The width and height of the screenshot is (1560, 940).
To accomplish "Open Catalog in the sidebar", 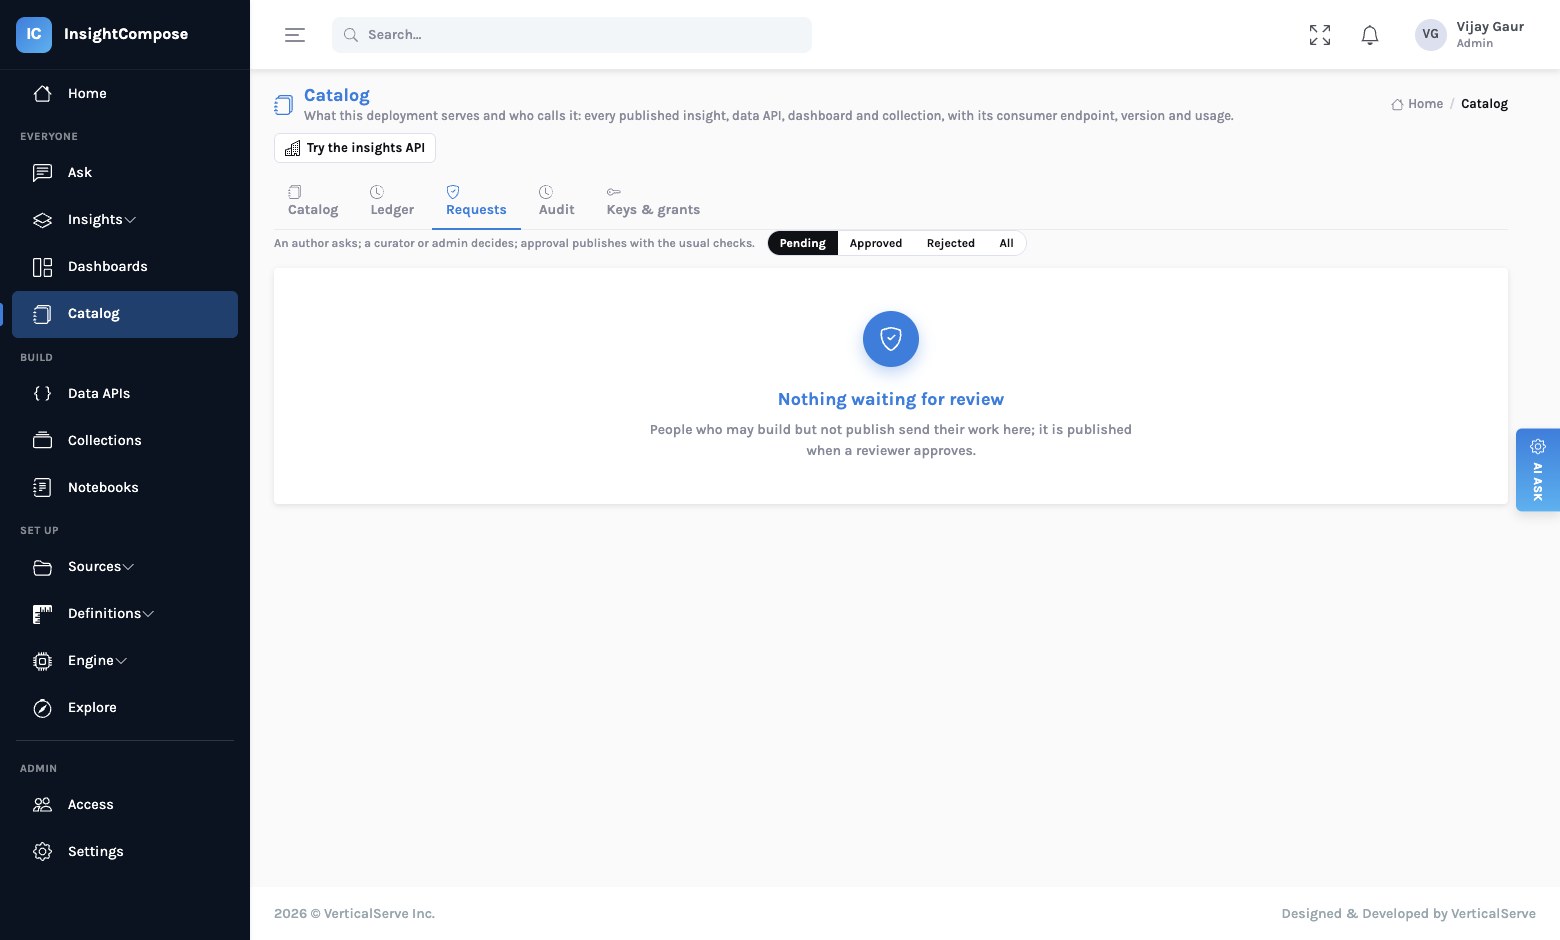I will 125,314.
